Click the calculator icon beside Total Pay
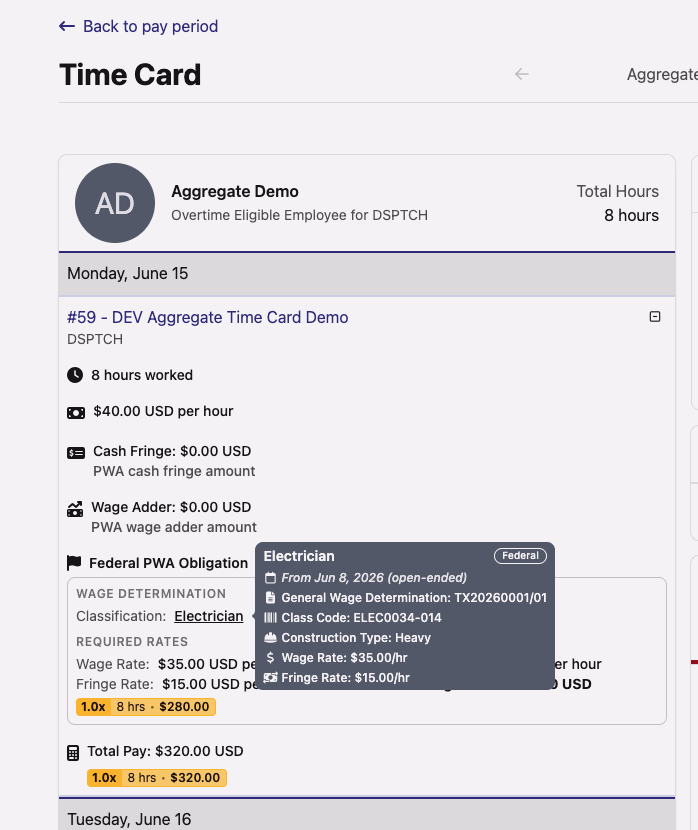The image size is (698, 830). pyautogui.click(x=73, y=753)
